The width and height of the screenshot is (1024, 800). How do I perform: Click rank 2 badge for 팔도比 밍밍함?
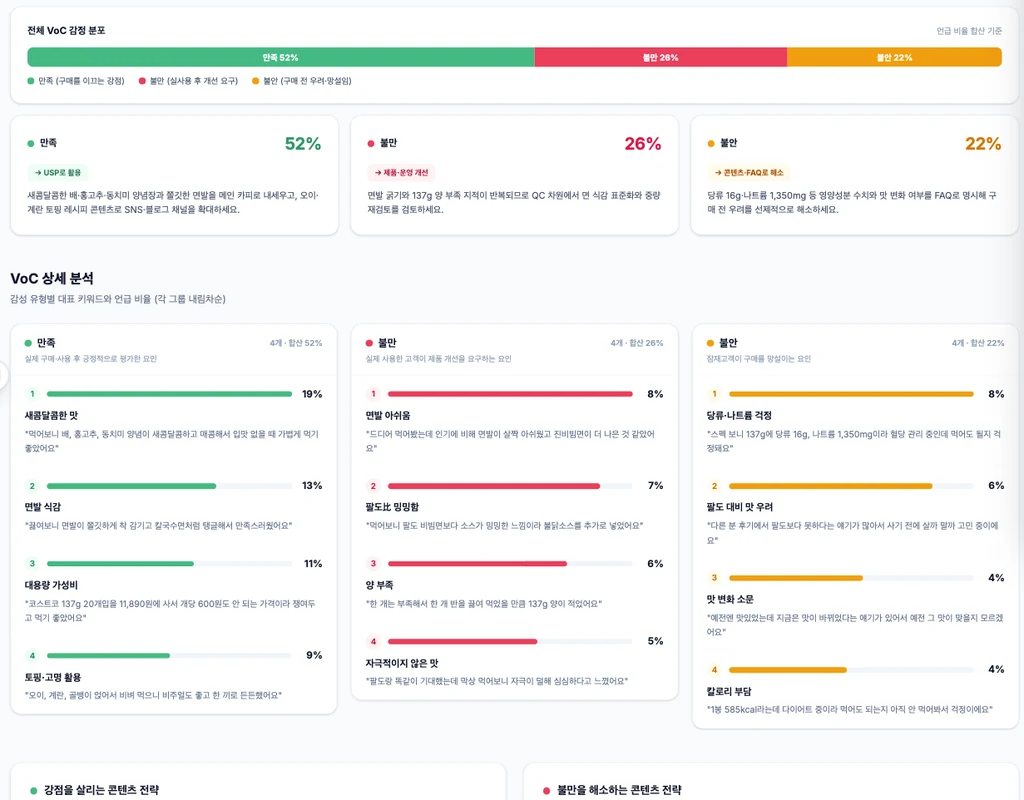coord(373,486)
